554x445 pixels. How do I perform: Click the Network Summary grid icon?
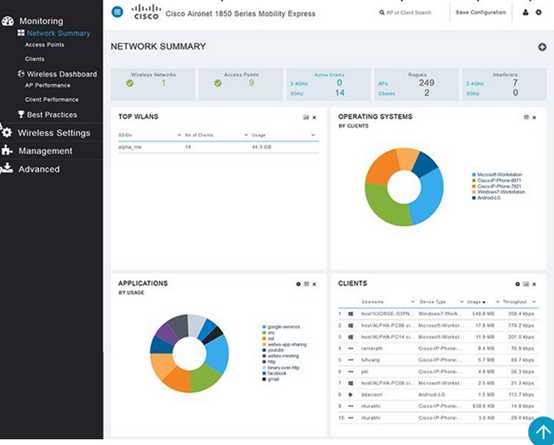pos(21,33)
